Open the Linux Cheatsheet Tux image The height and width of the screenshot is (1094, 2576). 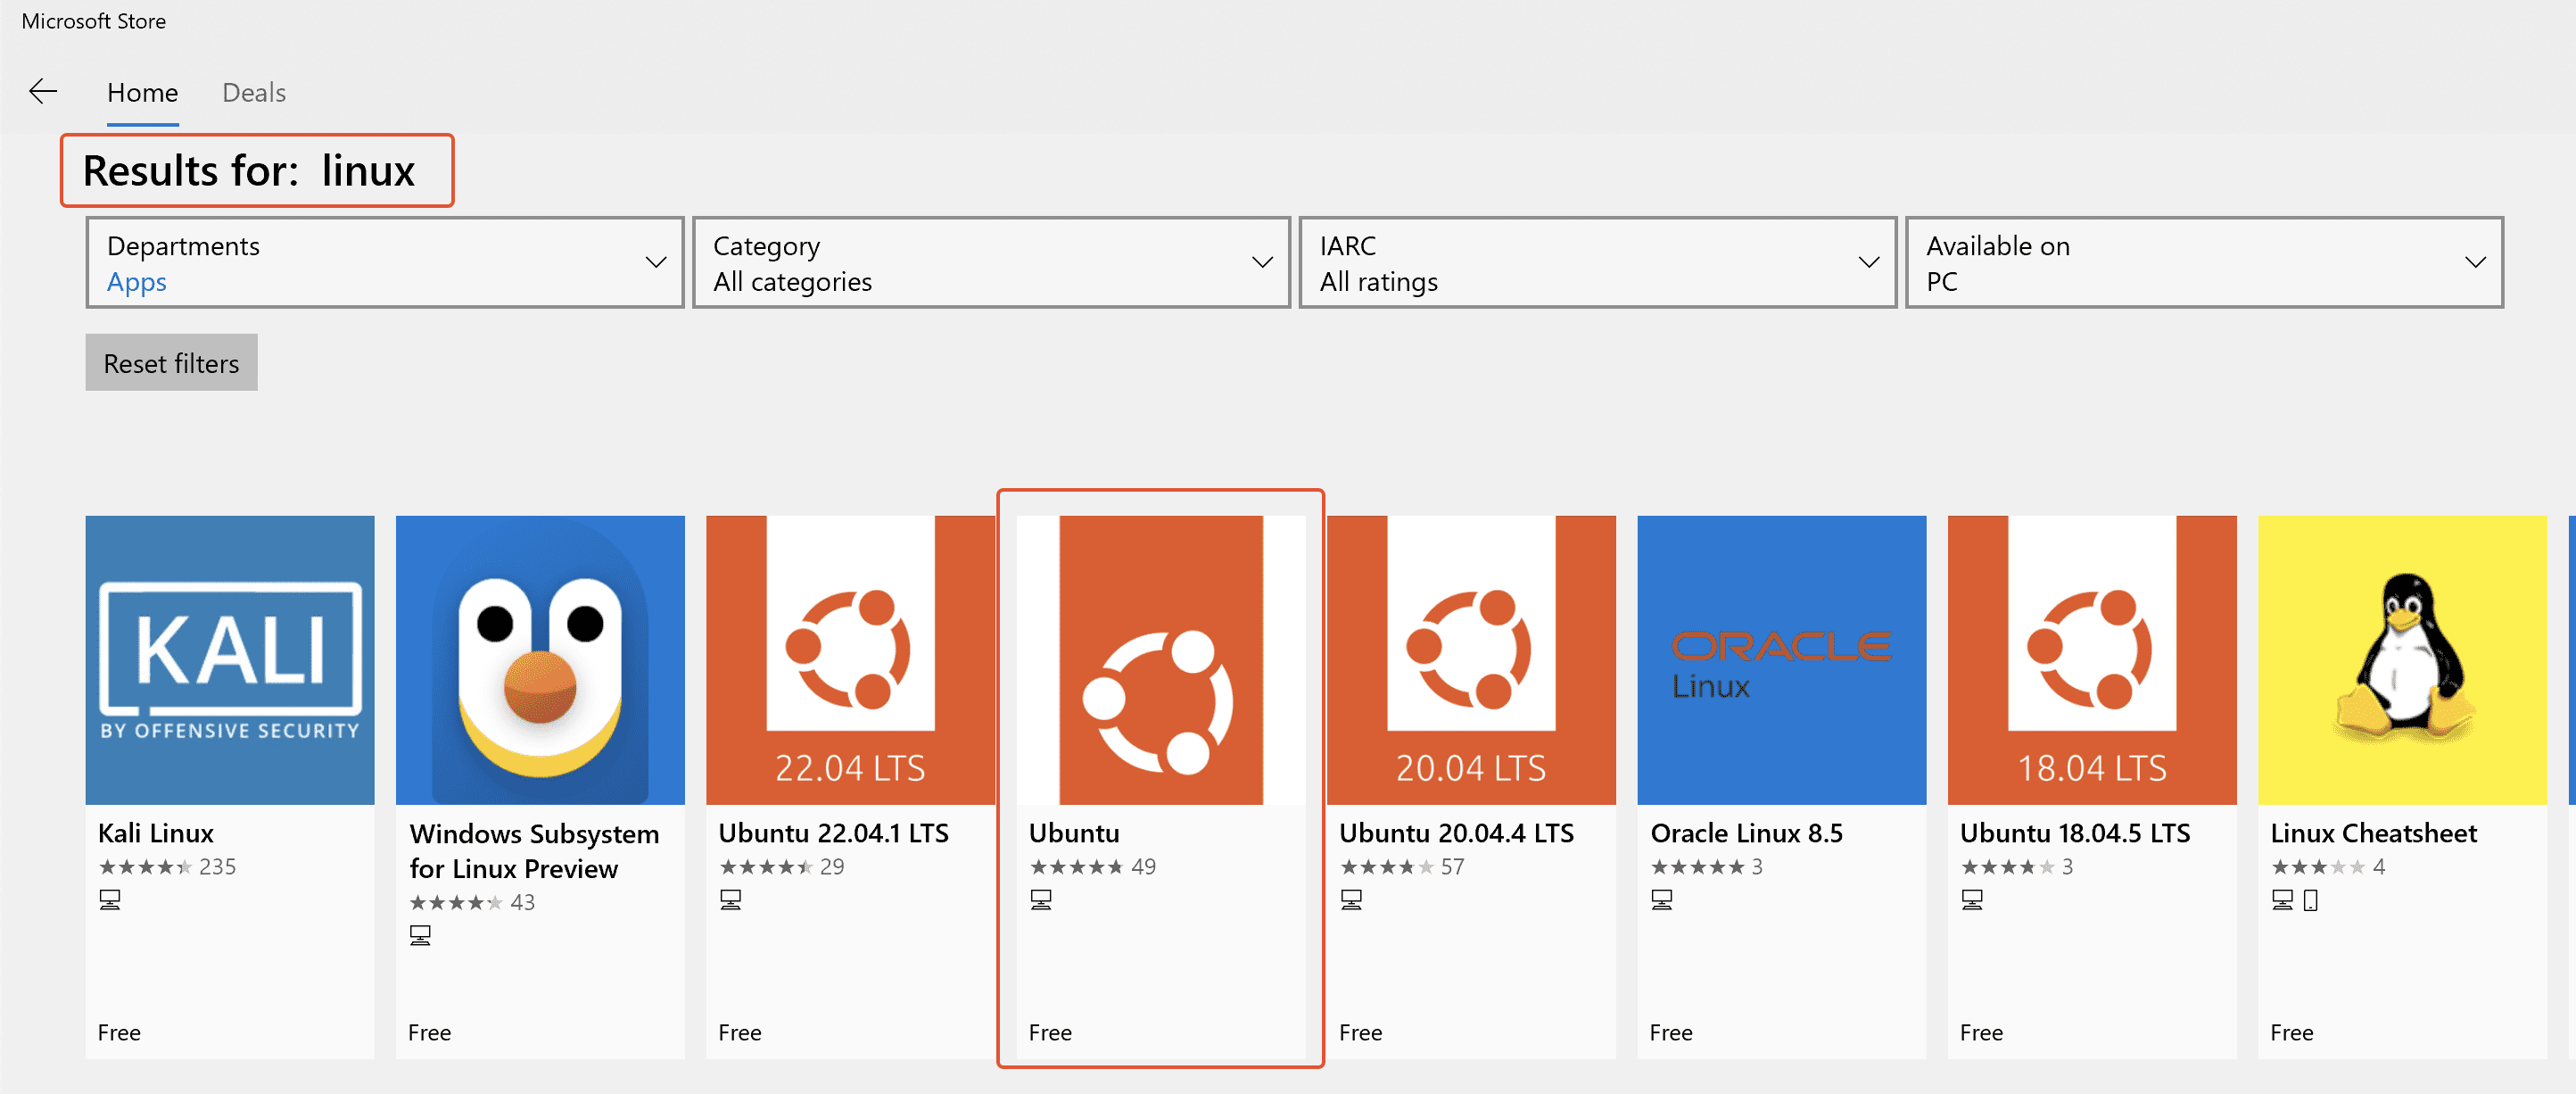coord(2402,660)
